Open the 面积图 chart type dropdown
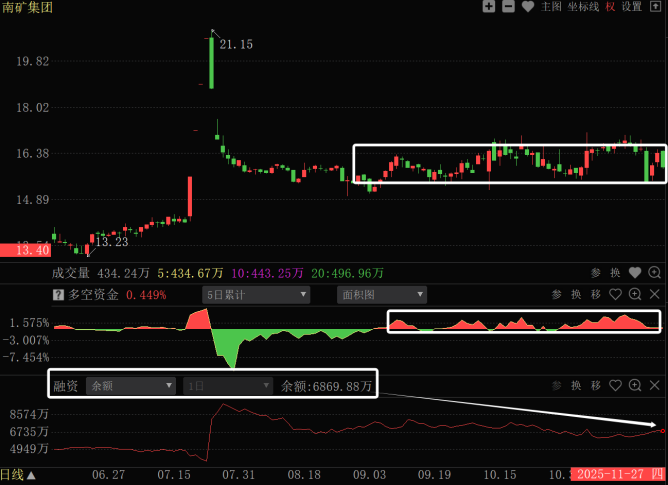Image resolution: width=668 pixels, height=485 pixels. (382, 295)
